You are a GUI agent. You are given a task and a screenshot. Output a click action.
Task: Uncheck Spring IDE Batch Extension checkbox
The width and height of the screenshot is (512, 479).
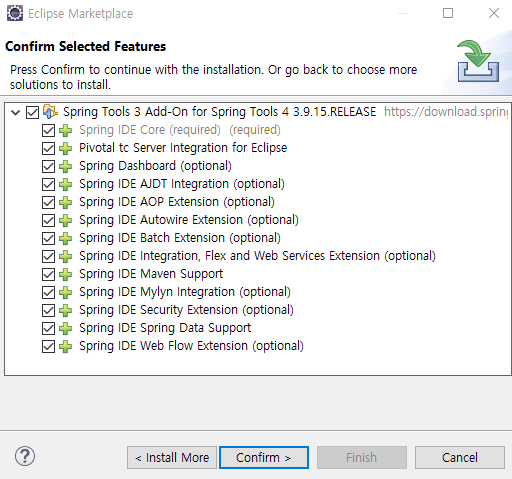48,238
